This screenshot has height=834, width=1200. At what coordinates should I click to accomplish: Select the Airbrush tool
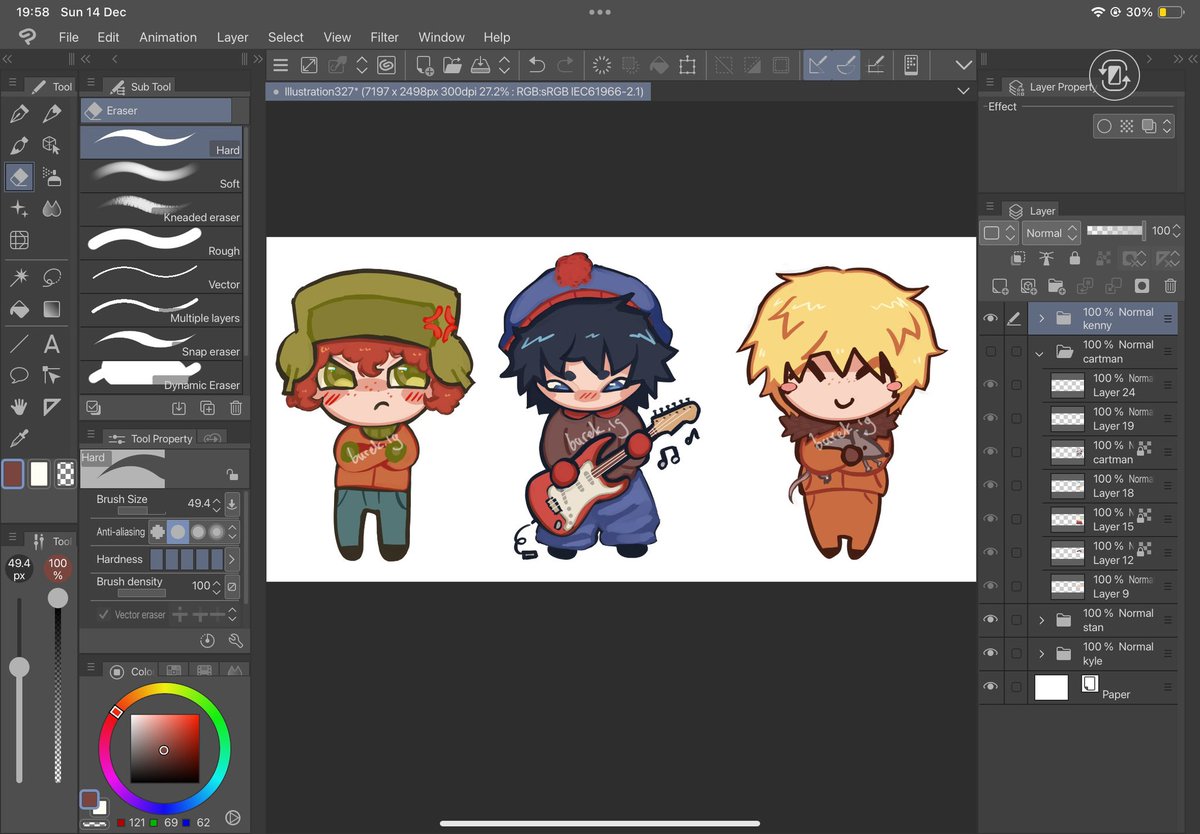[x=52, y=177]
